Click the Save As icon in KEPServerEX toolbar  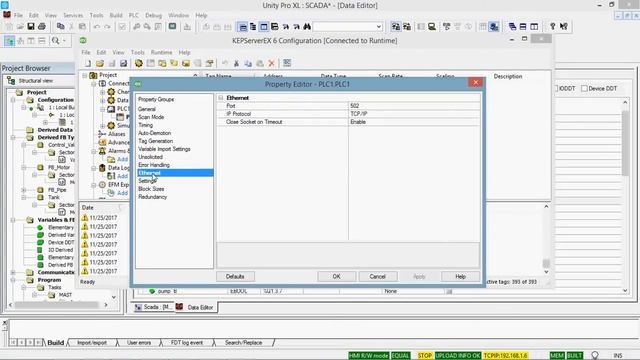(123, 63)
